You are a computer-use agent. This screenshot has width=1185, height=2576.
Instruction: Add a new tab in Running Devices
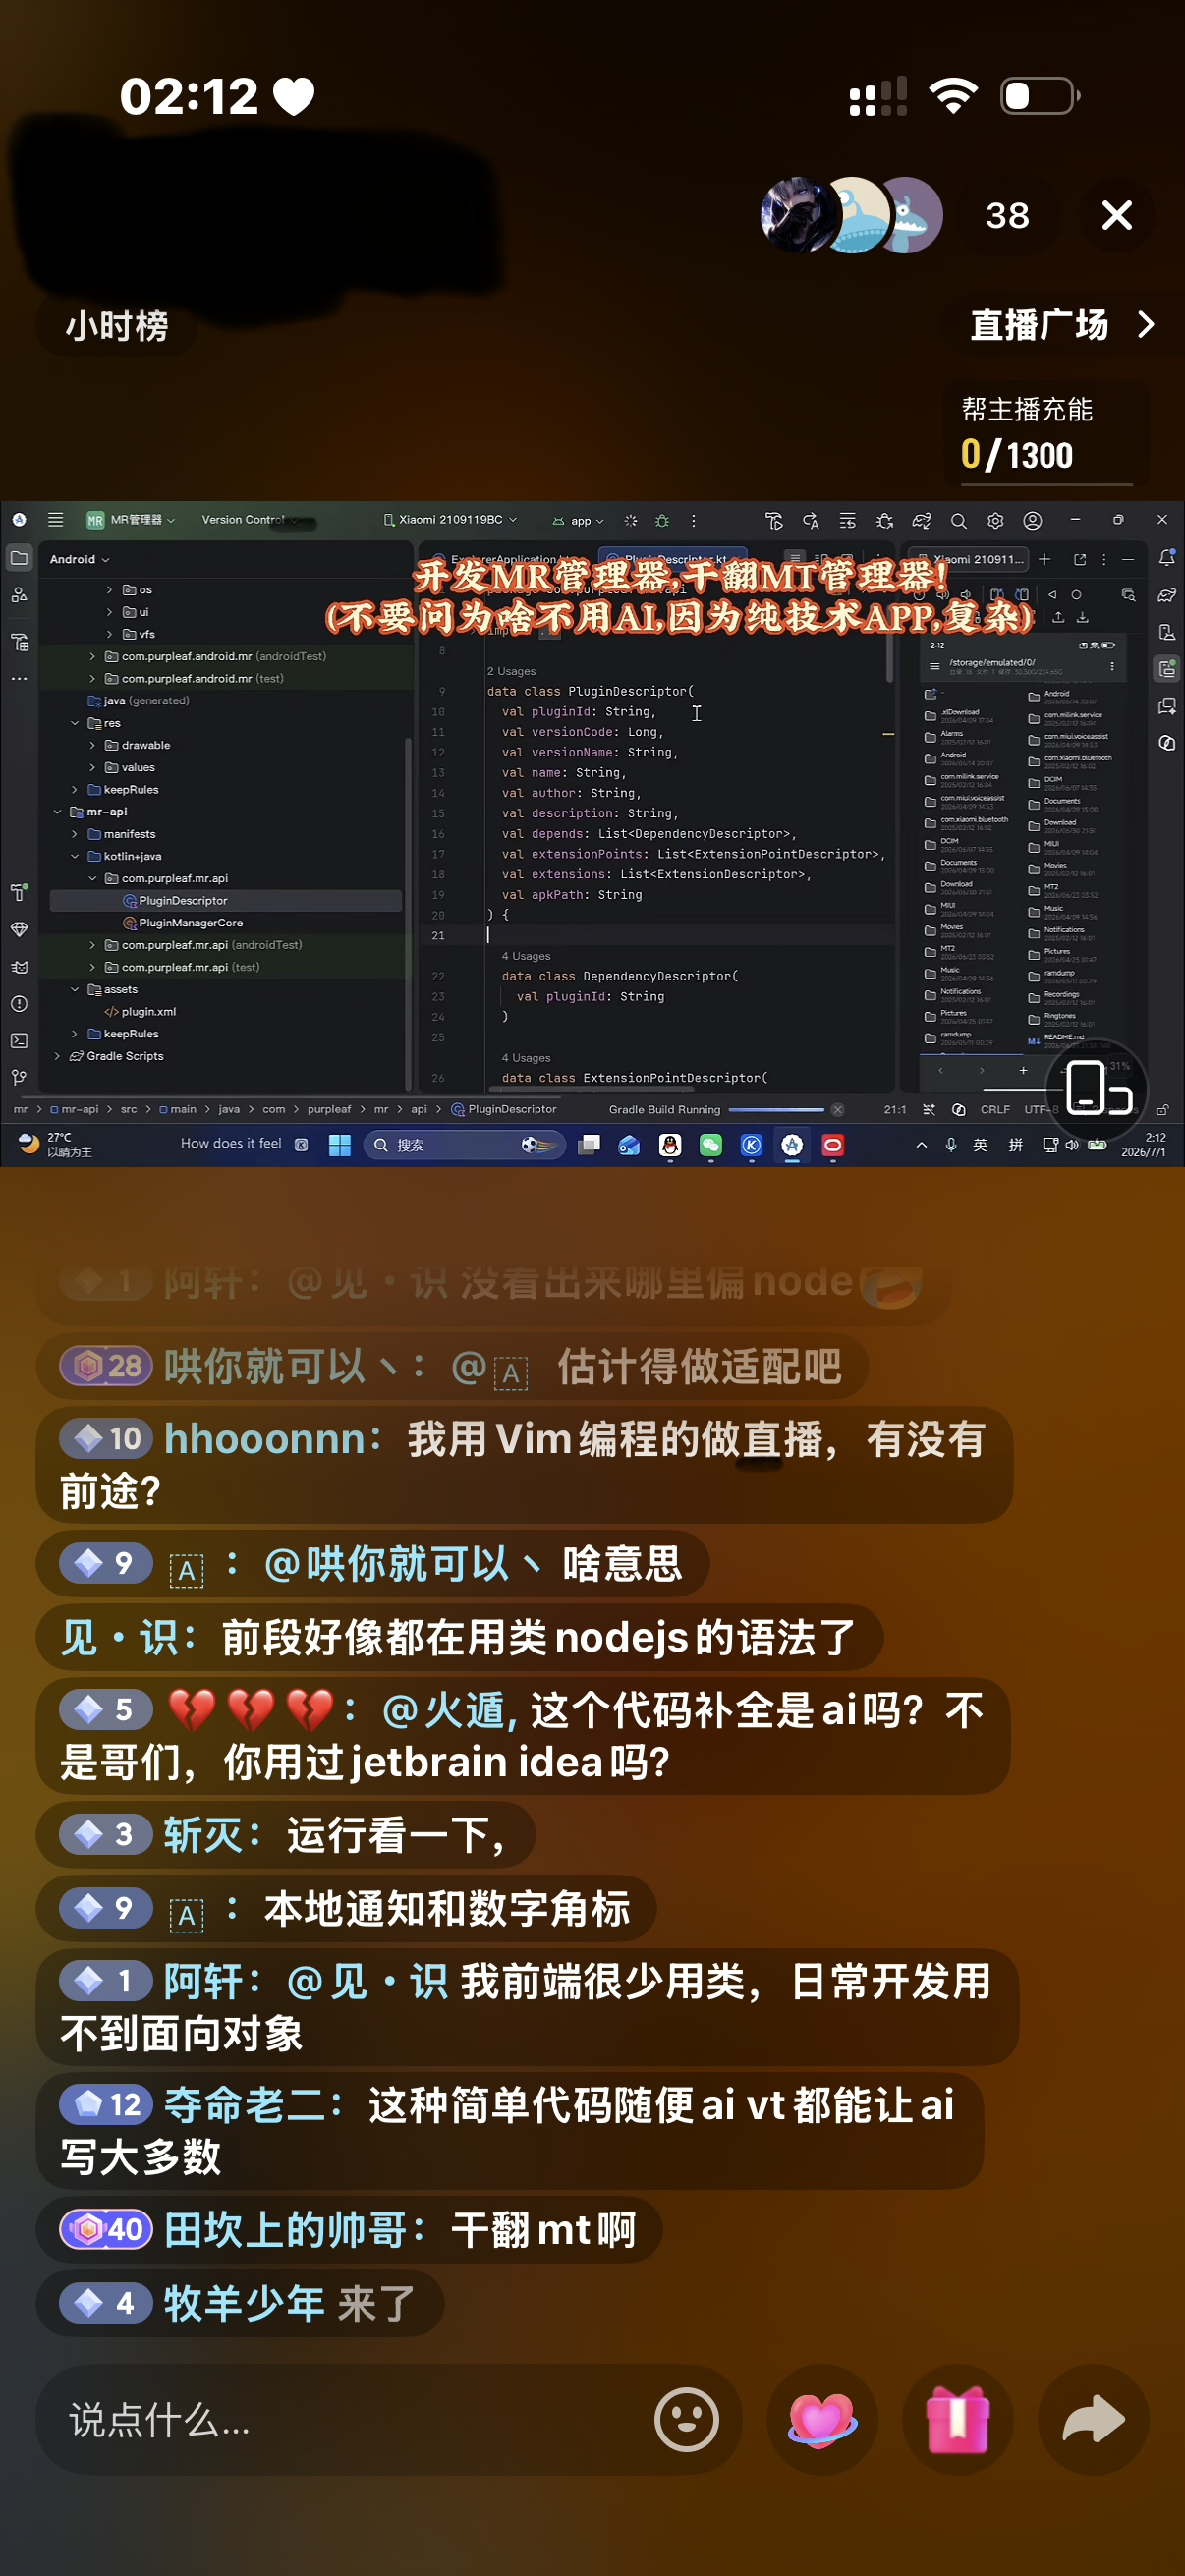pos(1044,559)
